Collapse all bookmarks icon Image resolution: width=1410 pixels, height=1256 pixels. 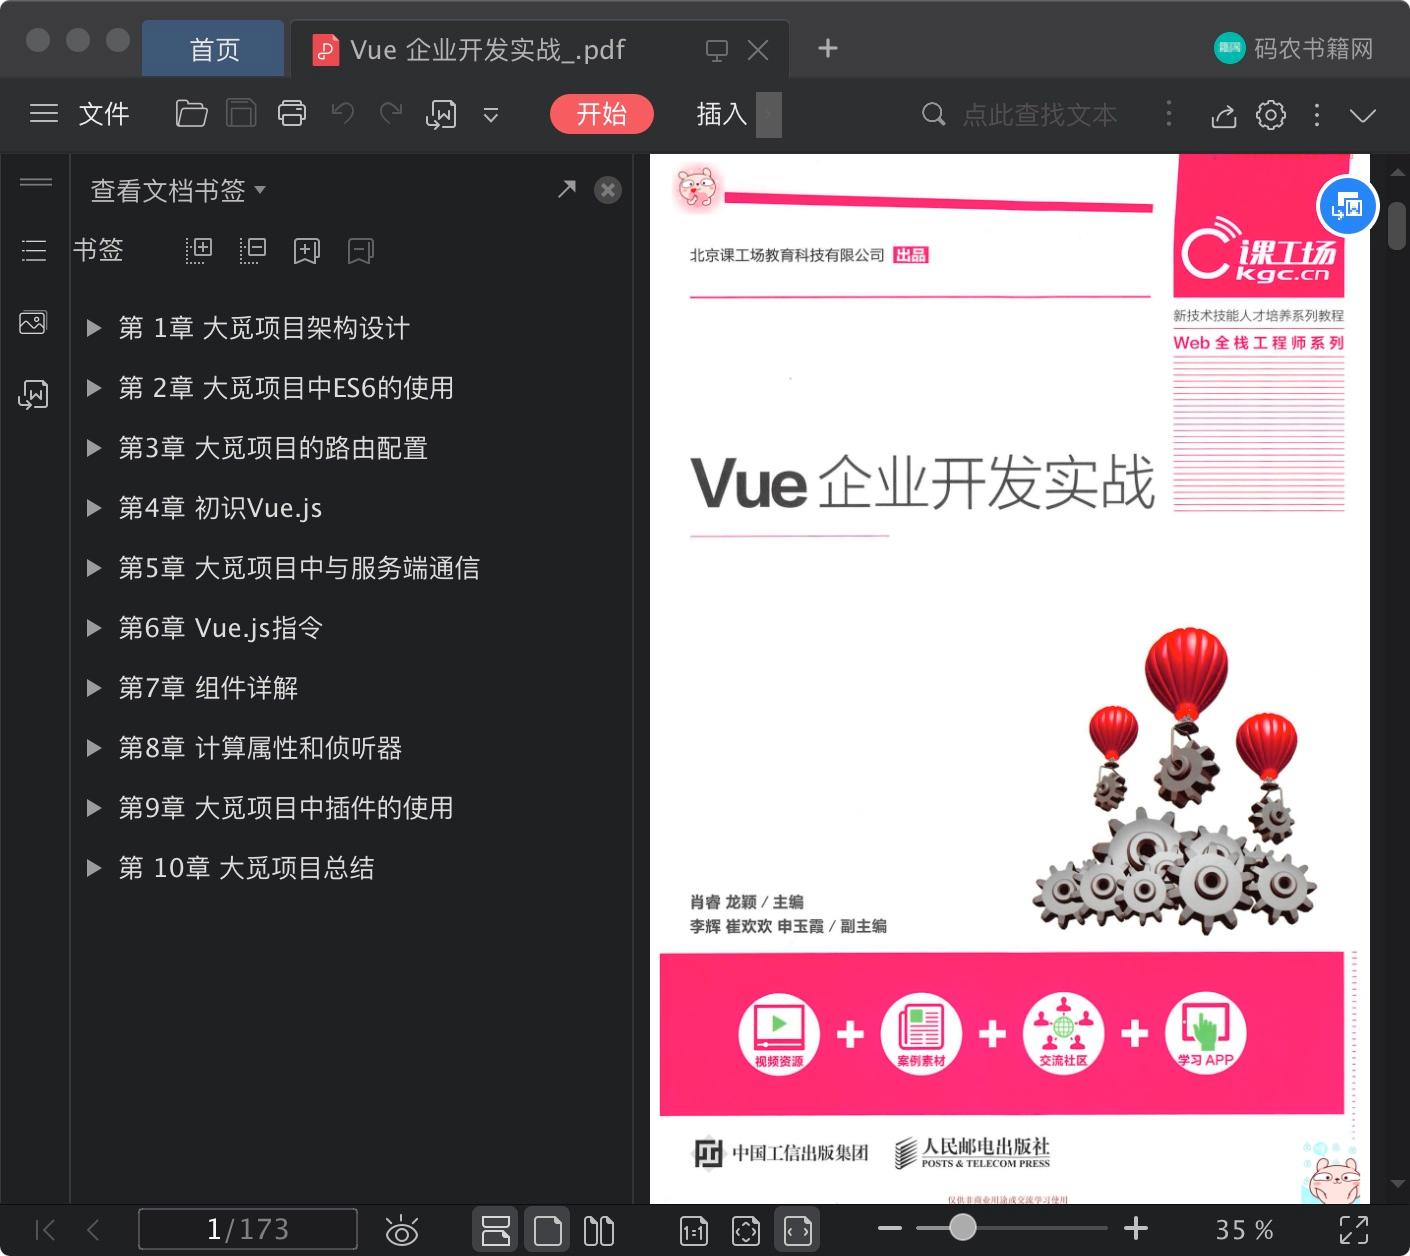click(x=253, y=250)
